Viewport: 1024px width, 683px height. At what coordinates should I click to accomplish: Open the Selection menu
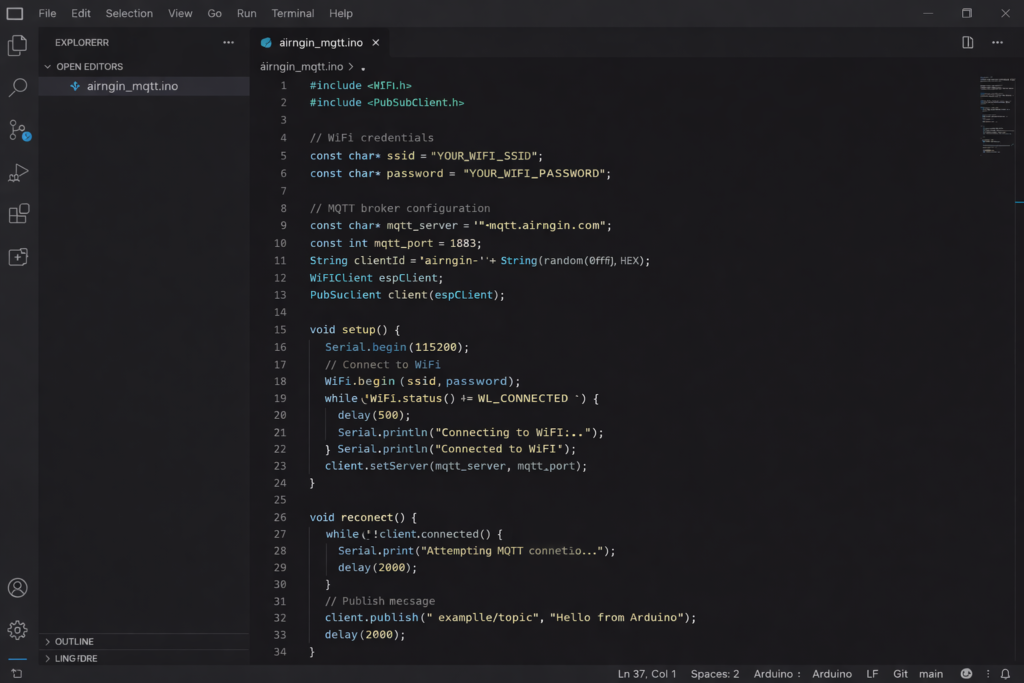pos(129,13)
